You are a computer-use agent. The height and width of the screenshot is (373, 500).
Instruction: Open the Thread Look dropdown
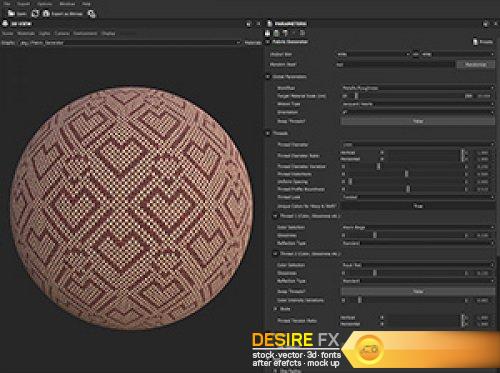(418, 197)
